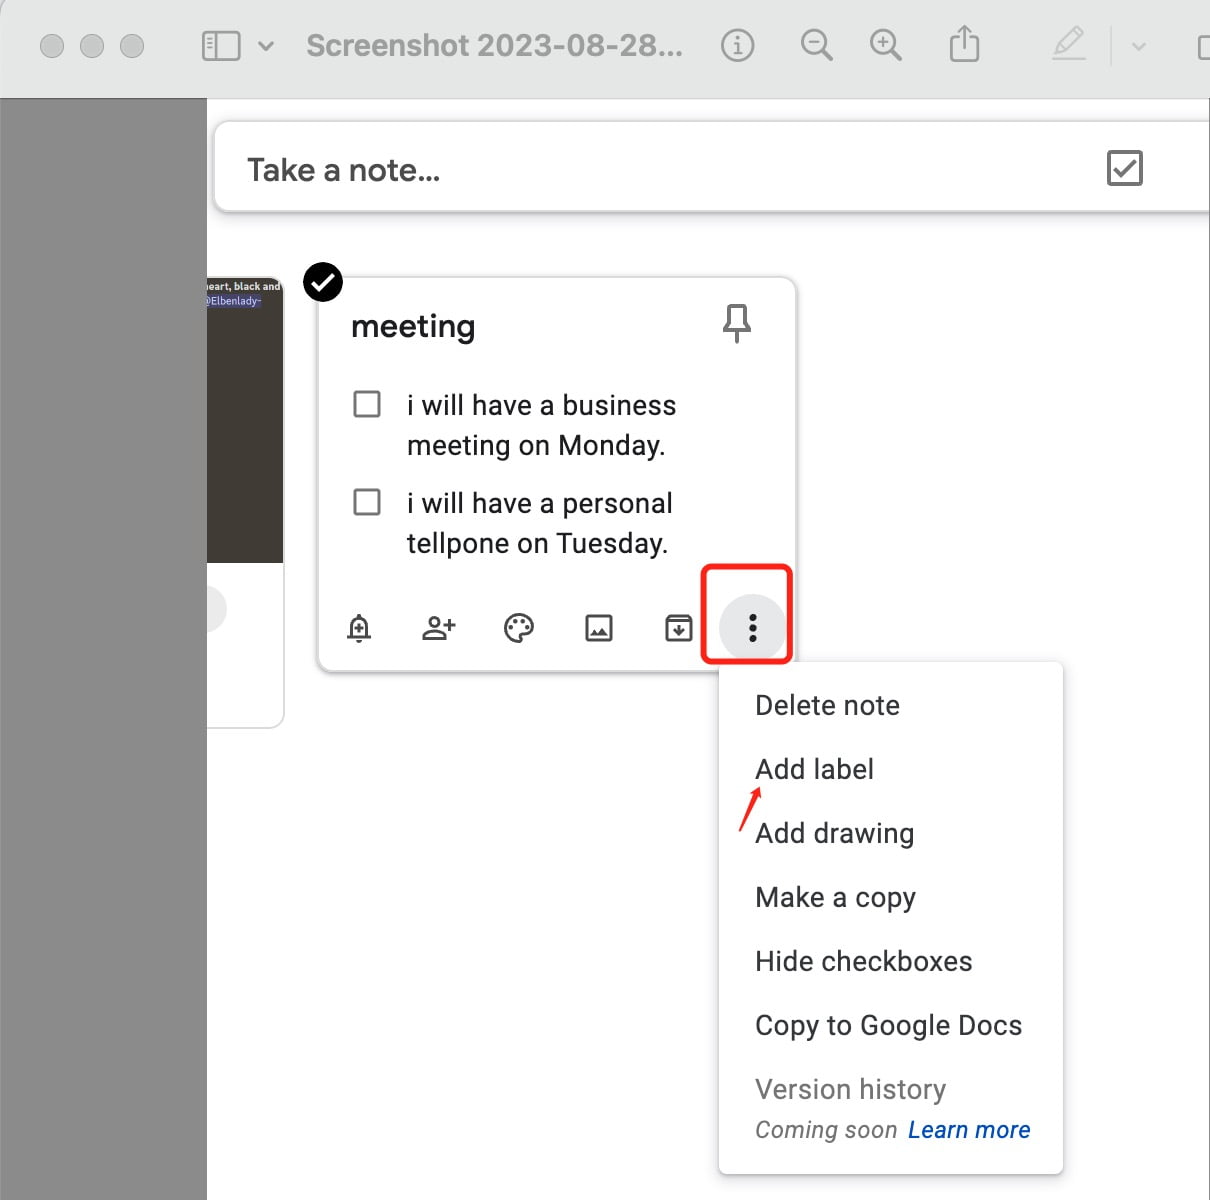Open the Share button in Preview
1210x1200 pixels.
tap(964, 44)
